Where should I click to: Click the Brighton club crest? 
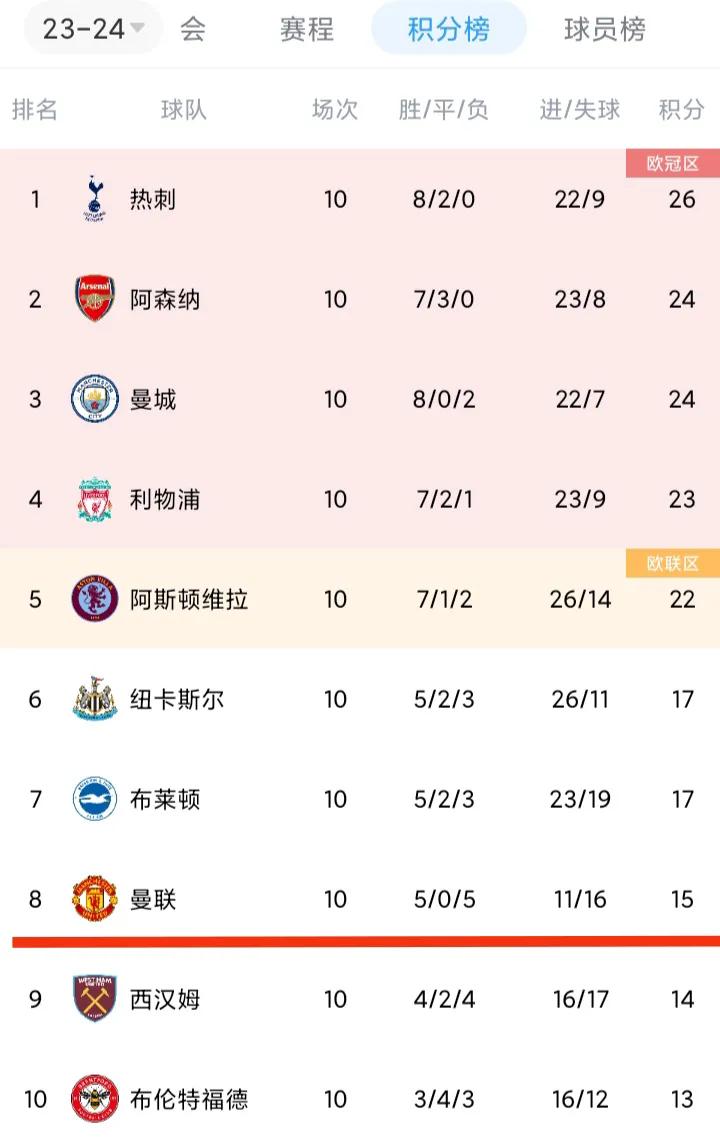94,798
